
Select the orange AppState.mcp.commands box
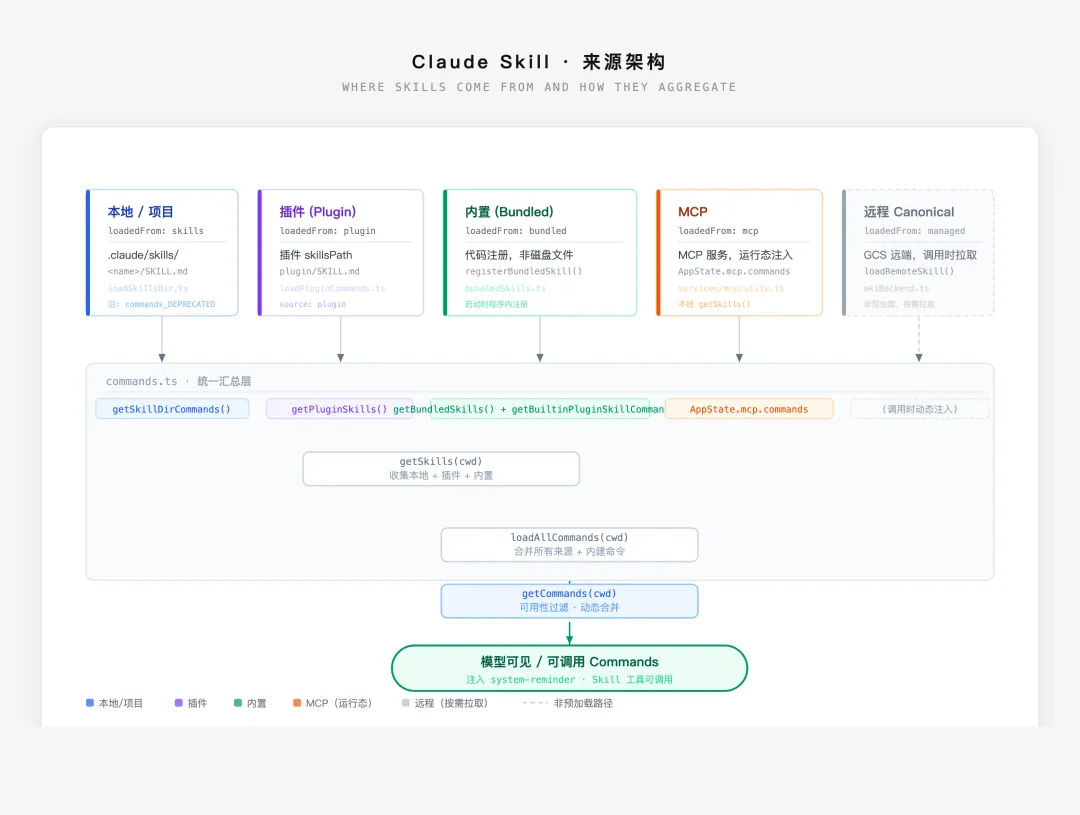[x=749, y=409]
